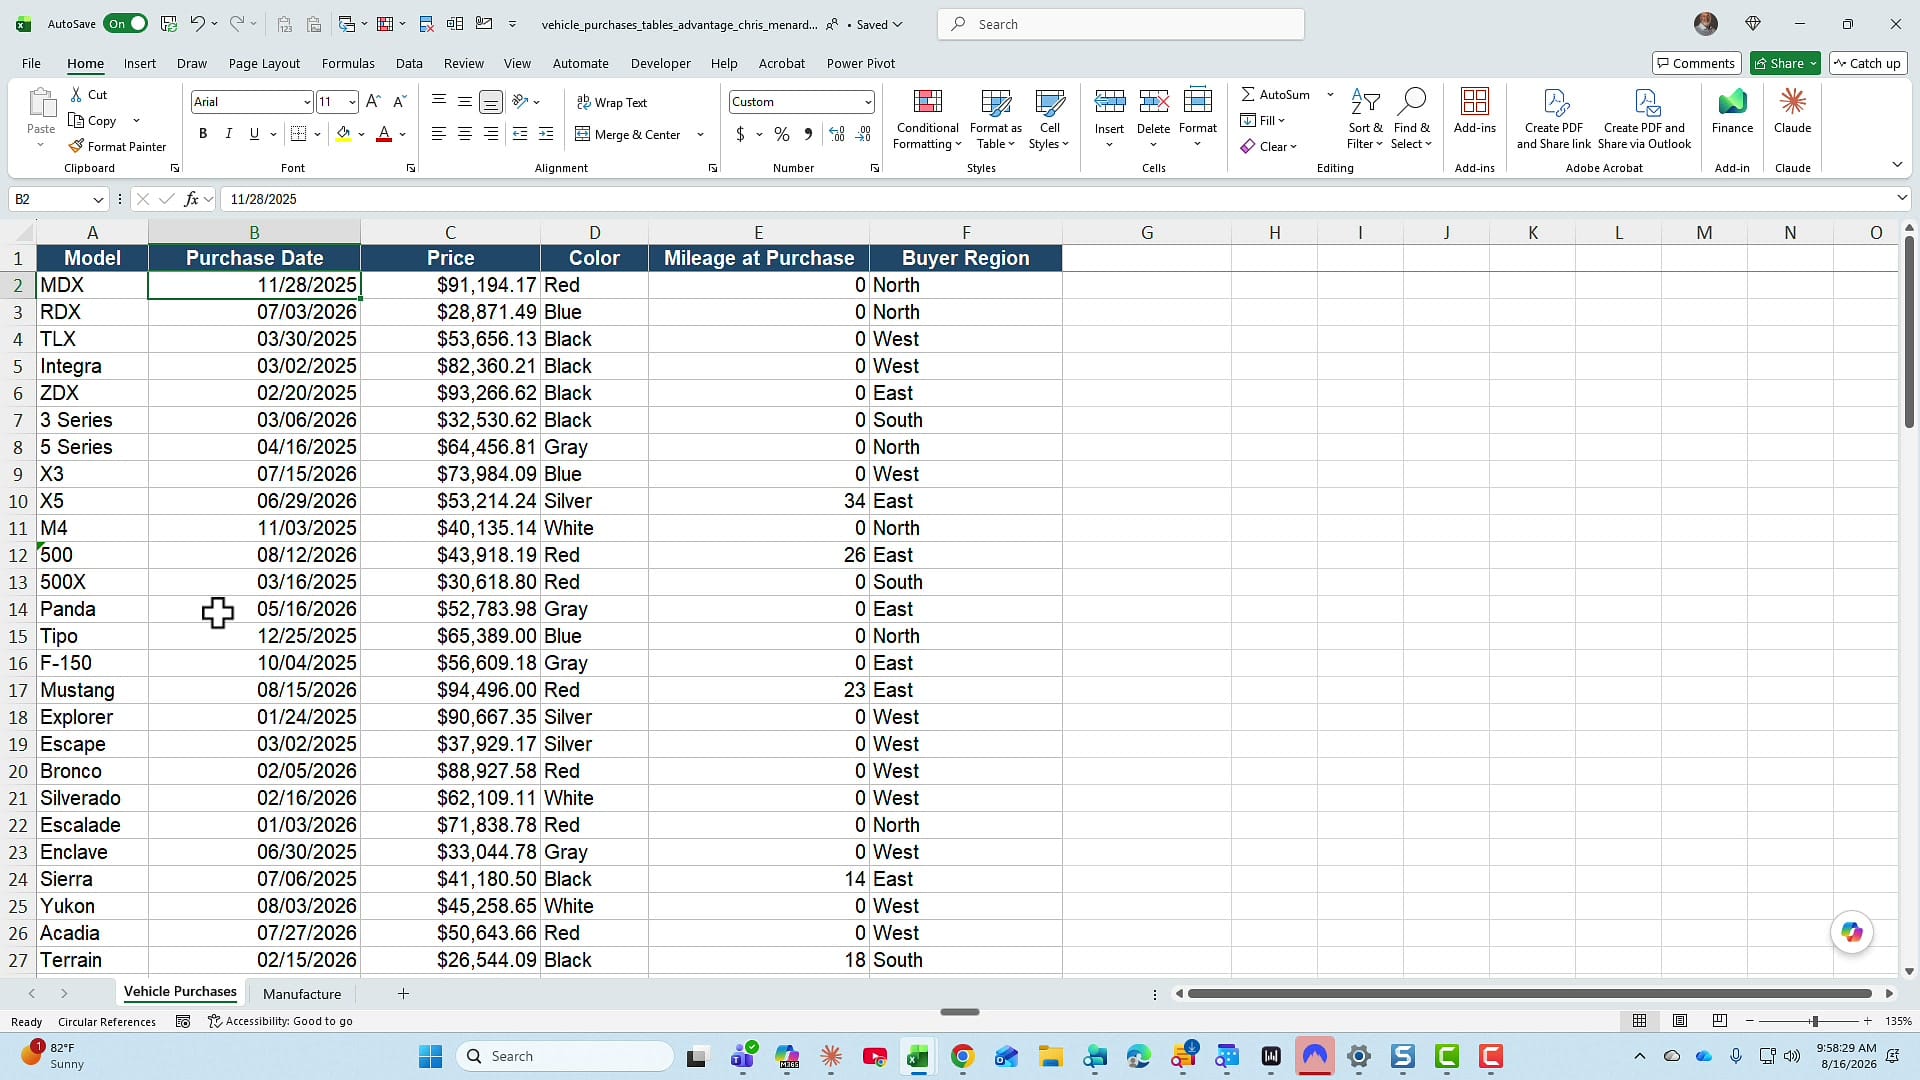This screenshot has width=1920, height=1080.
Task: Toggle center horizontal alignment
Action: (465, 134)
